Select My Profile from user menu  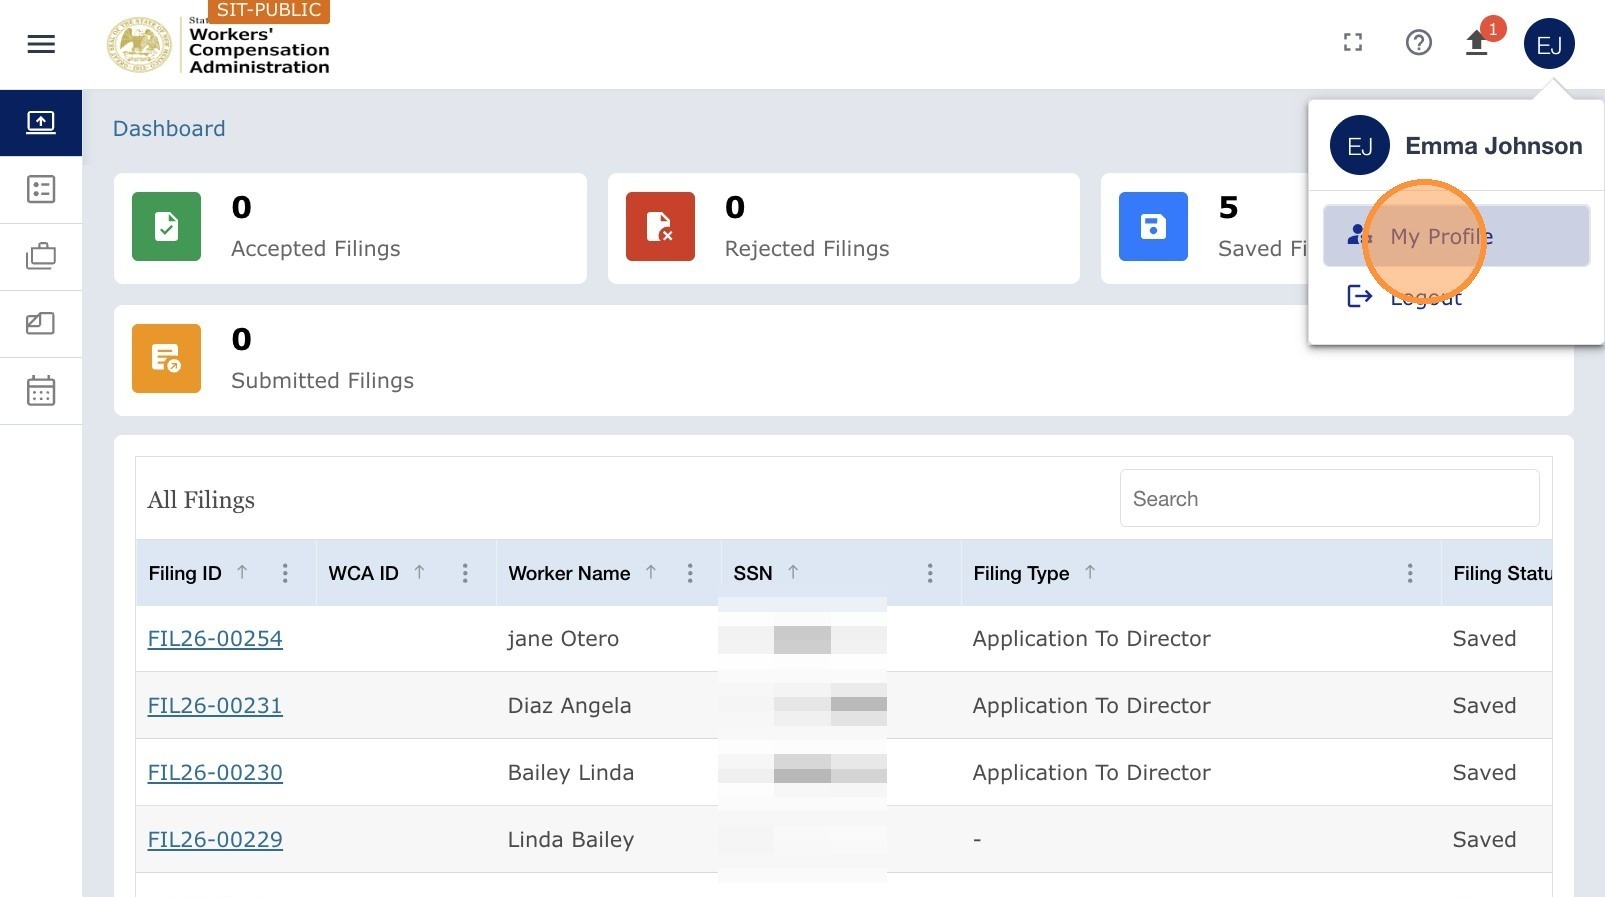pos(1456,236)
